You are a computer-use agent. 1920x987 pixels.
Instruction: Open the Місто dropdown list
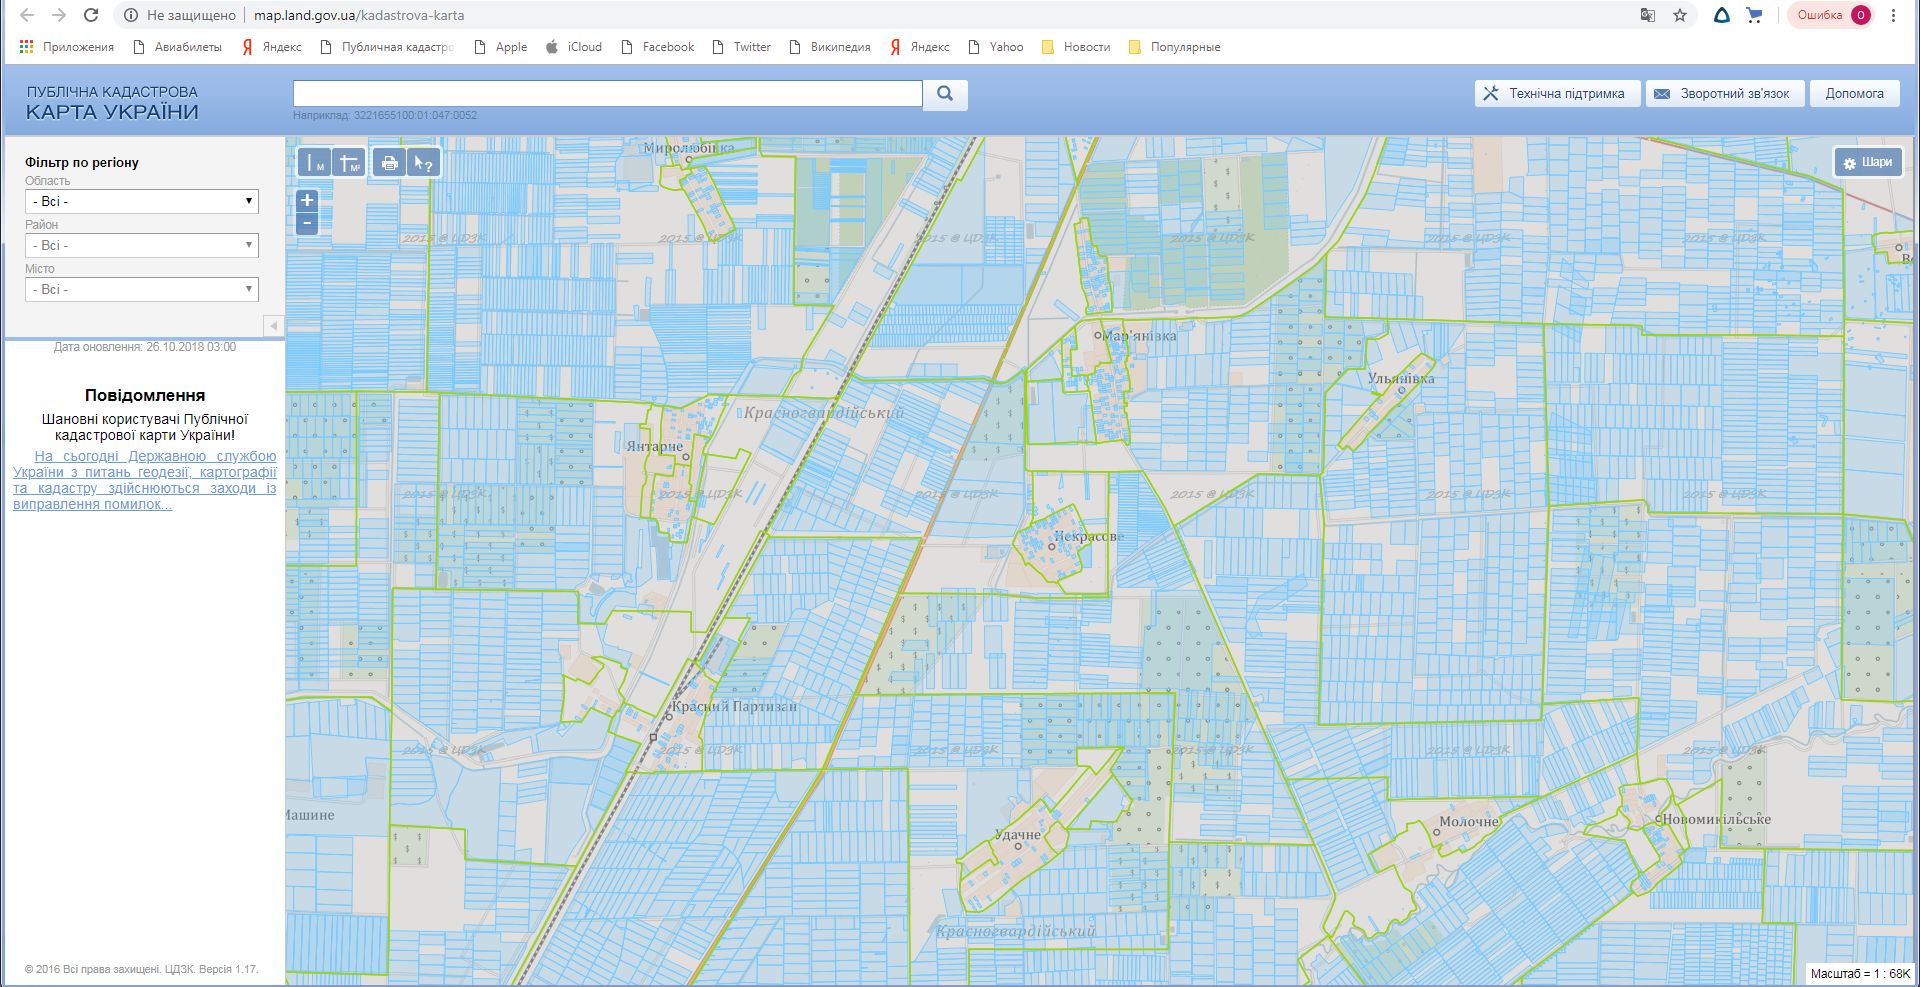click(x=141, y=289)
